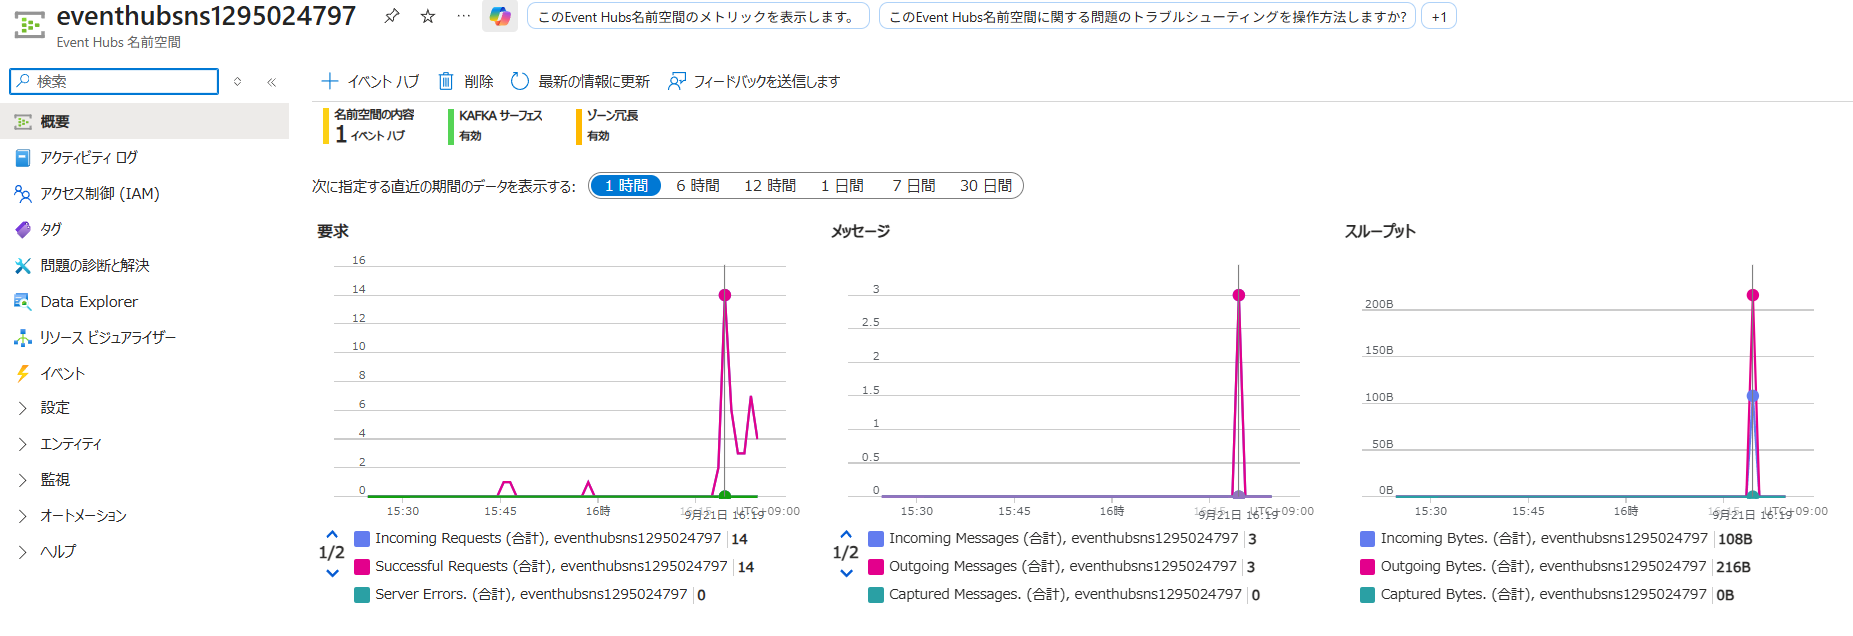Click the trash icon for 削除
This screenshot has width=1853, height=636.
[446, 81]
